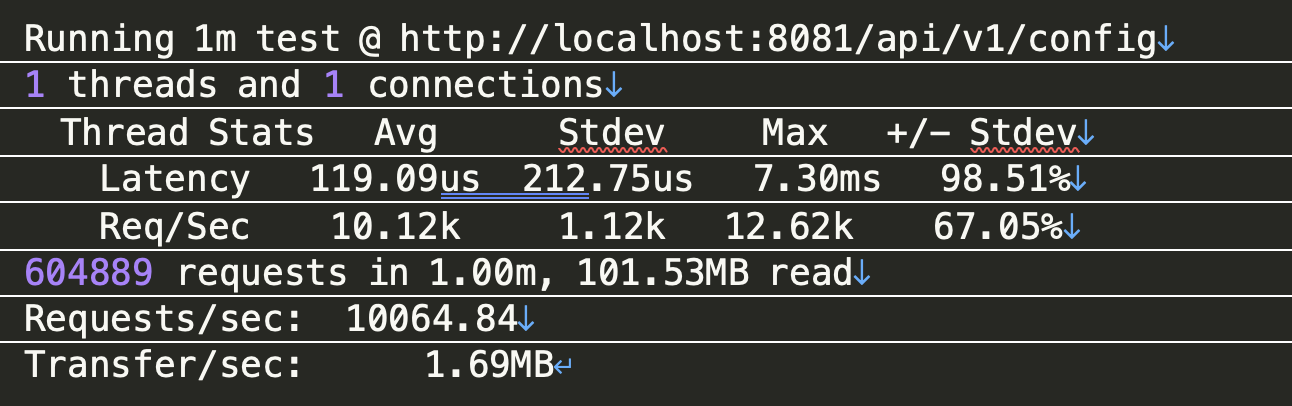
Task: Click the 12.62k max Req/Sec value
Action: pyautogui.click(x=789, y=227)
